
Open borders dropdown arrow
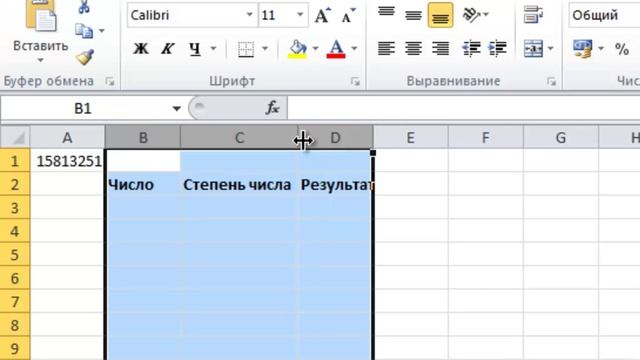pos(265,49)
